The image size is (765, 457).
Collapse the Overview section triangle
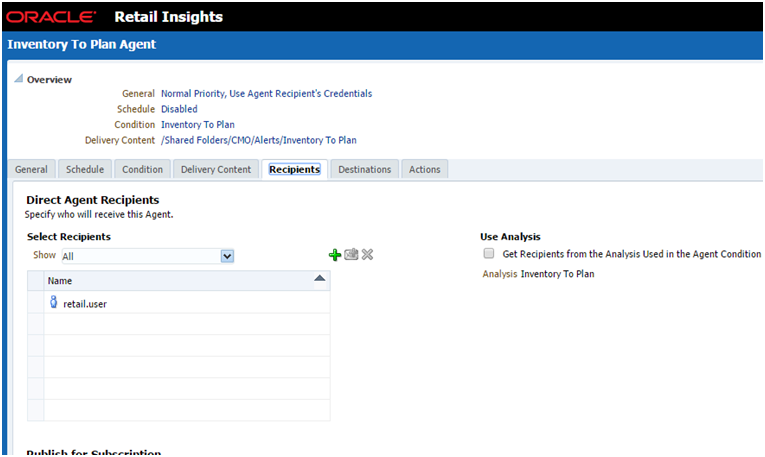coord(19,78)
